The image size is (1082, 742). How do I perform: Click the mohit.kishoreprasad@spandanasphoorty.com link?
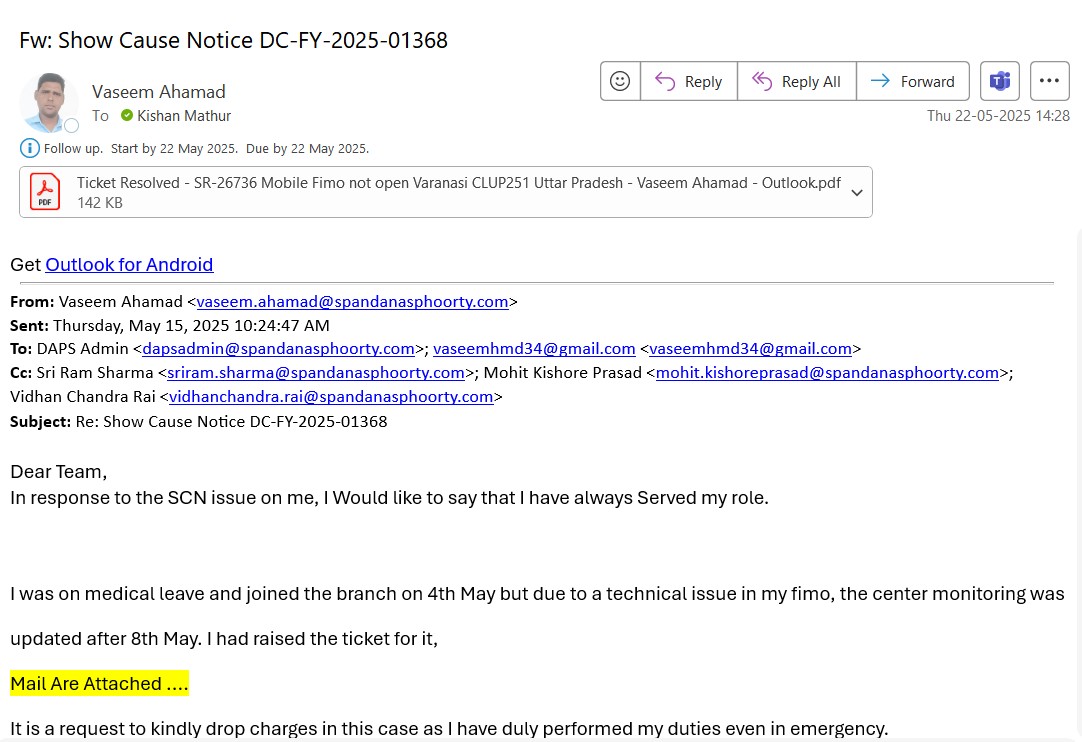[x=827, y=373]
